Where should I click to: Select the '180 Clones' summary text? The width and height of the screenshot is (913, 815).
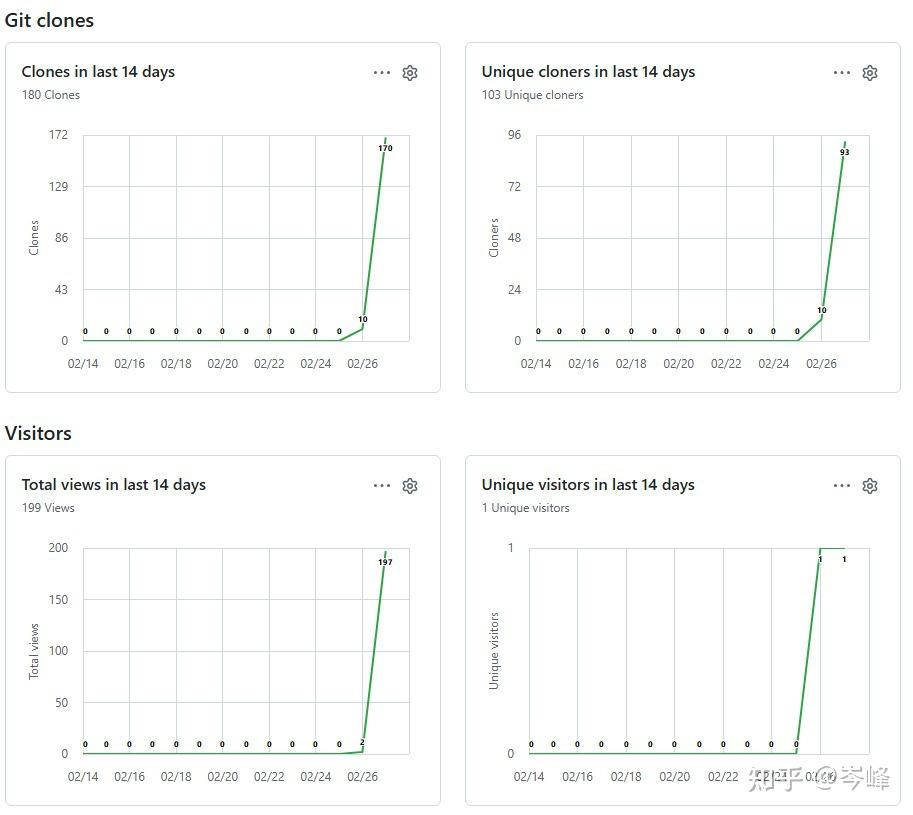(x=51, y=95)
